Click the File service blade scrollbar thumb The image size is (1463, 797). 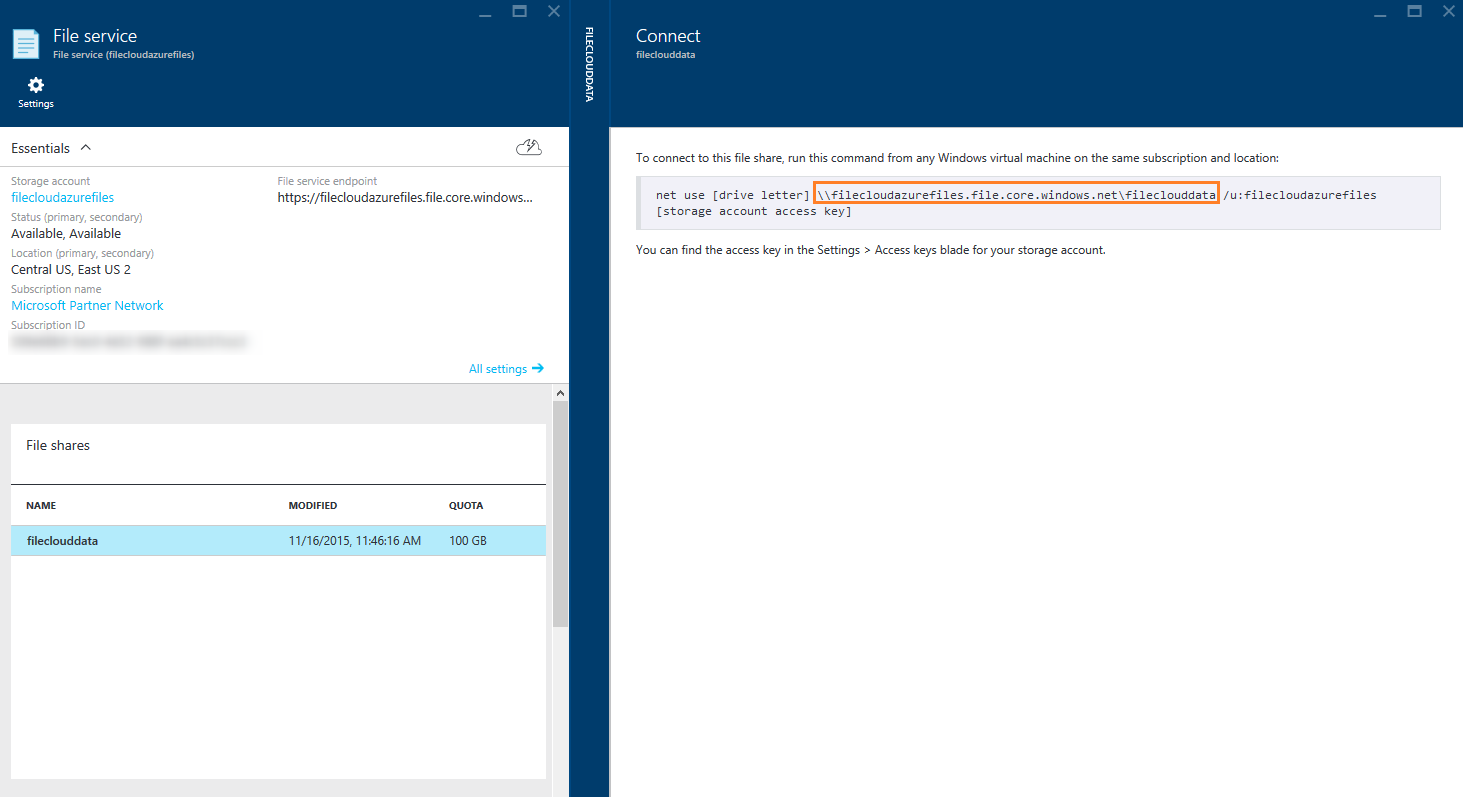pyautogui.click(x=560, y=510)
